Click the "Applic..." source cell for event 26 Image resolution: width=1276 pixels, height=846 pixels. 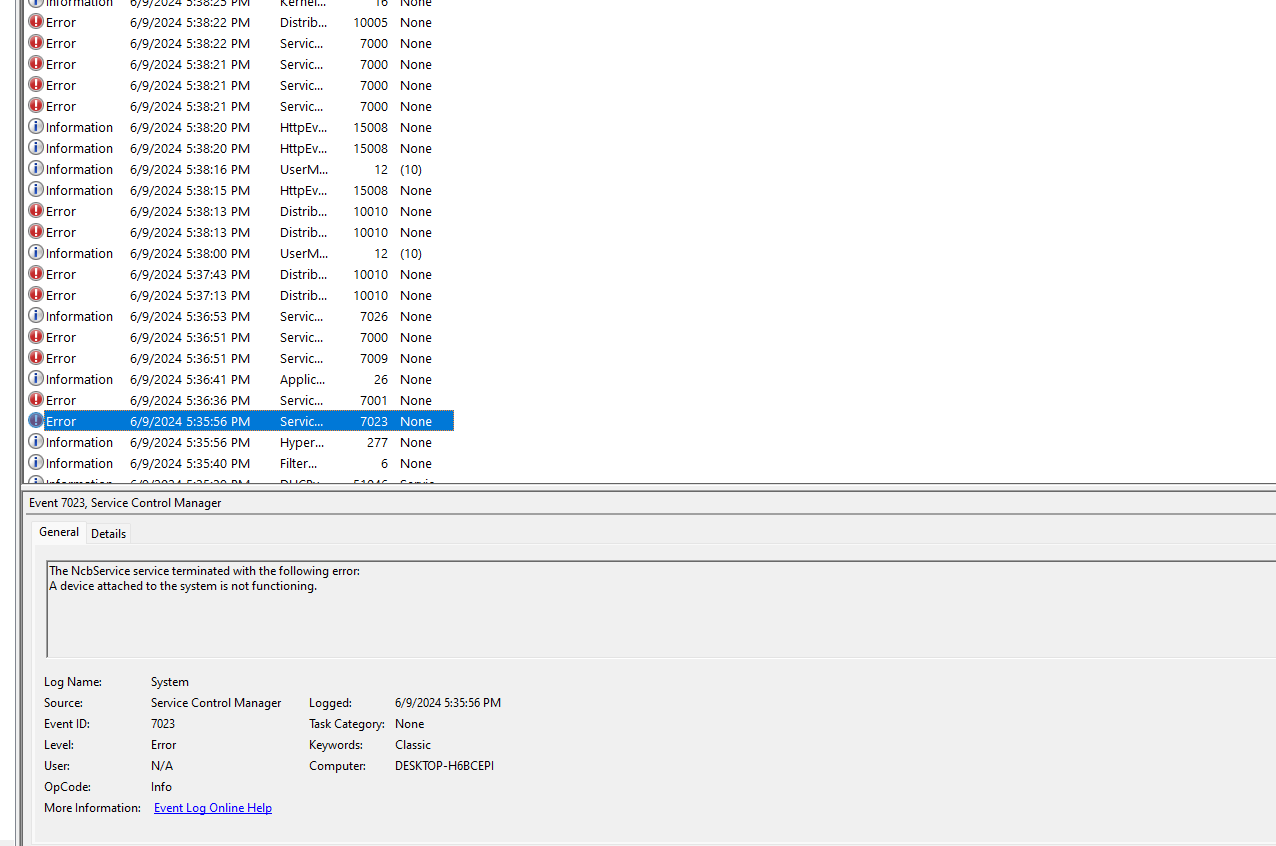(302, 379)
